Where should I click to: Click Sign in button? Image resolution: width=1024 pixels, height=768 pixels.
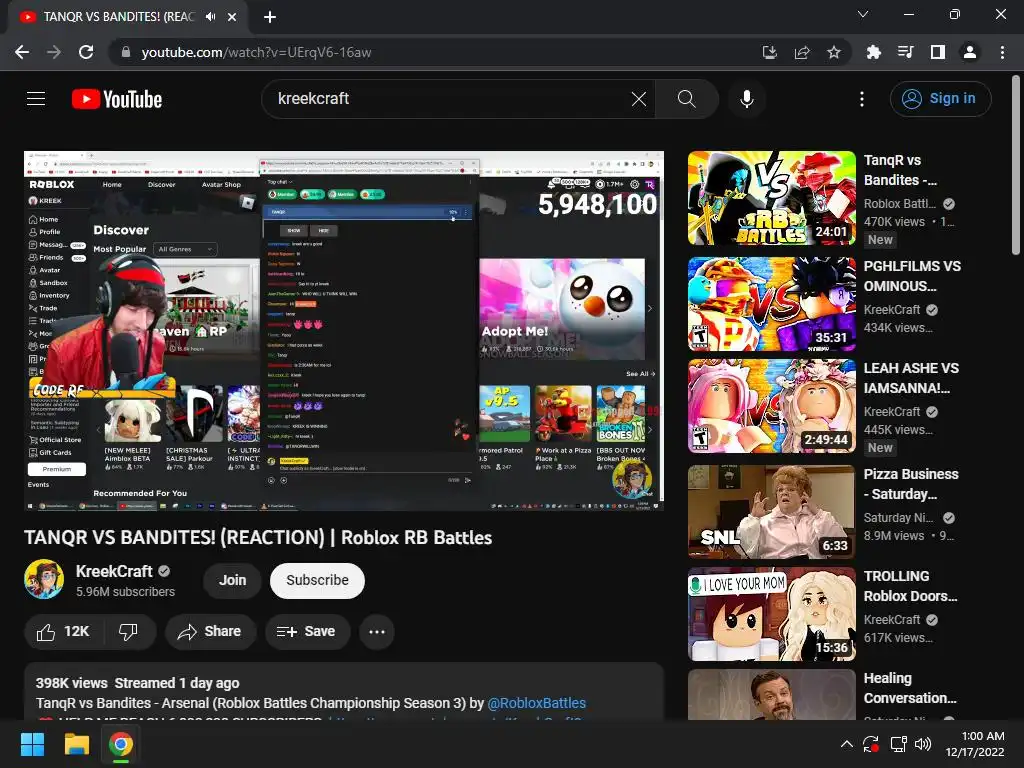coord(940,99)
